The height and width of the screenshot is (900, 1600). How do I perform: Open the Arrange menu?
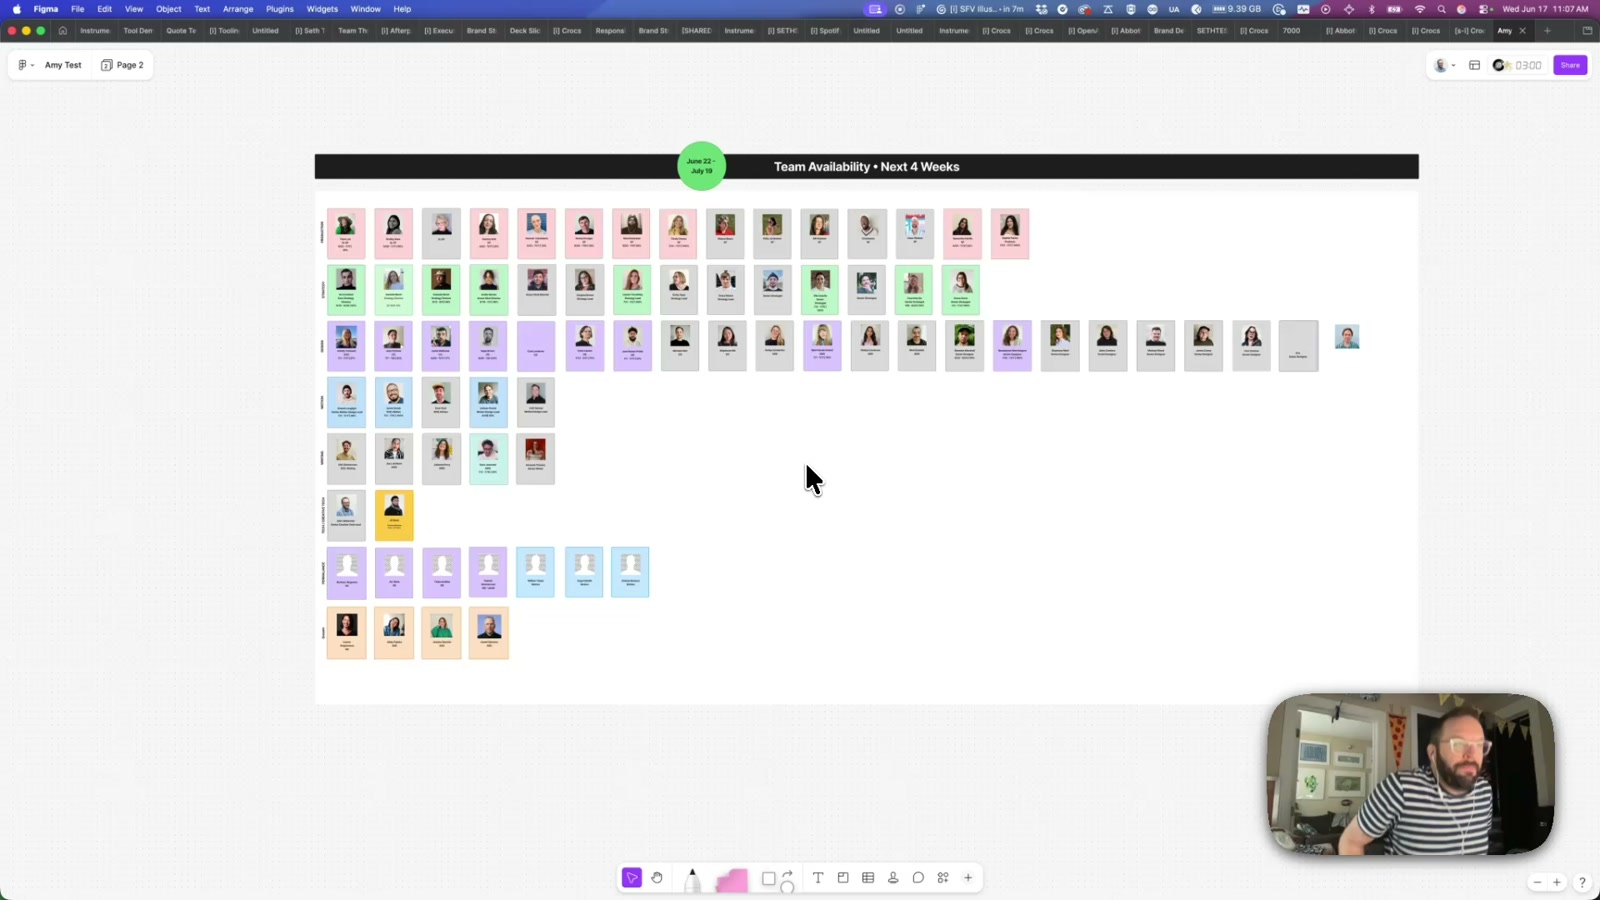click(x=238, y=9)
